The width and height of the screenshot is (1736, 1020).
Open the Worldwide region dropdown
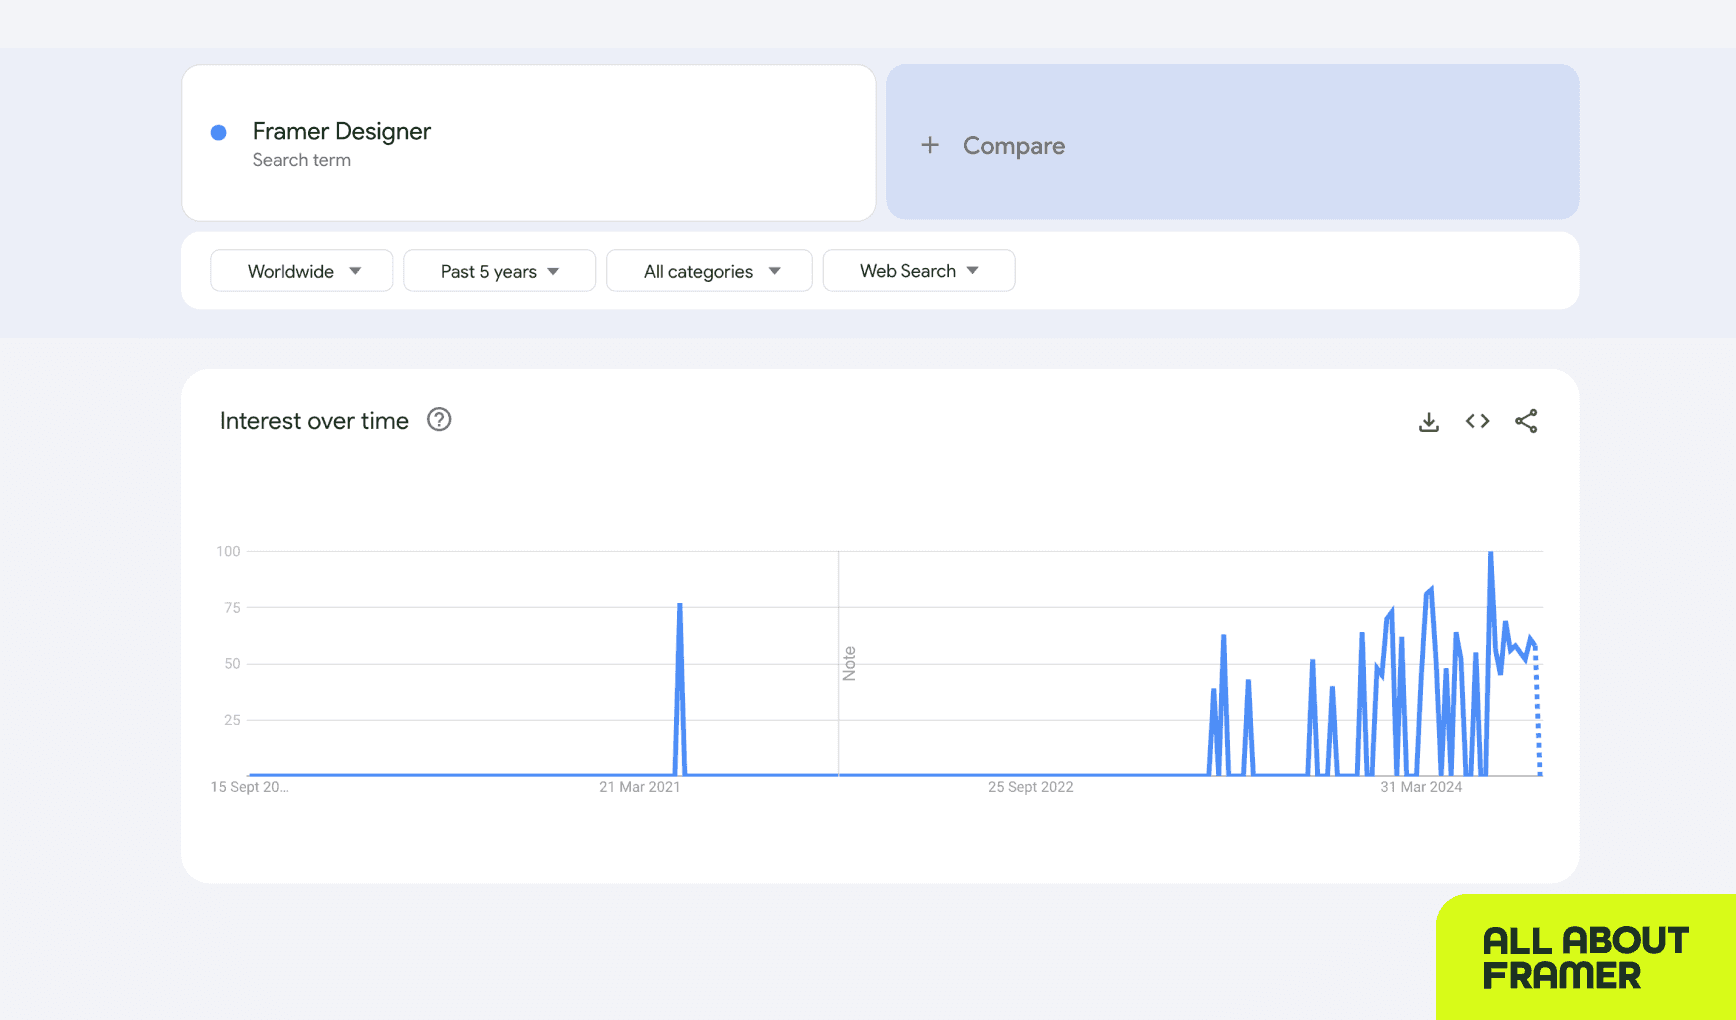(x=302, y=271)
